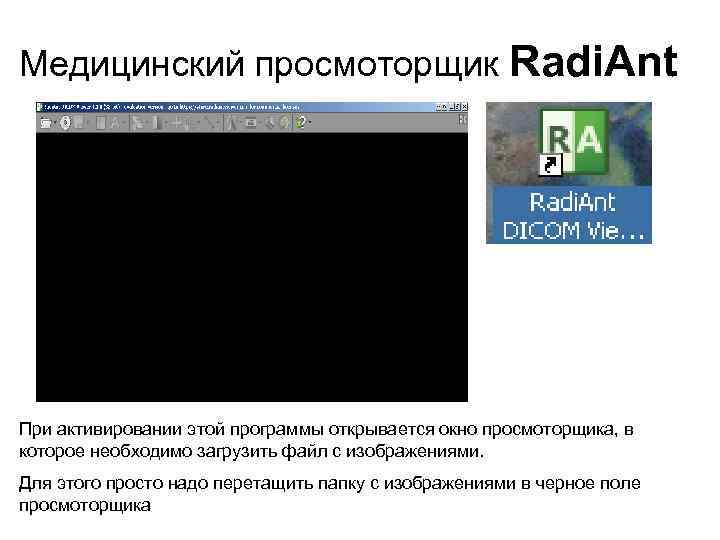Maximize the RadiAnt viewer window
Image resolution: width=720 pixels, height=540 pixels.
click(x=457, y=107)
